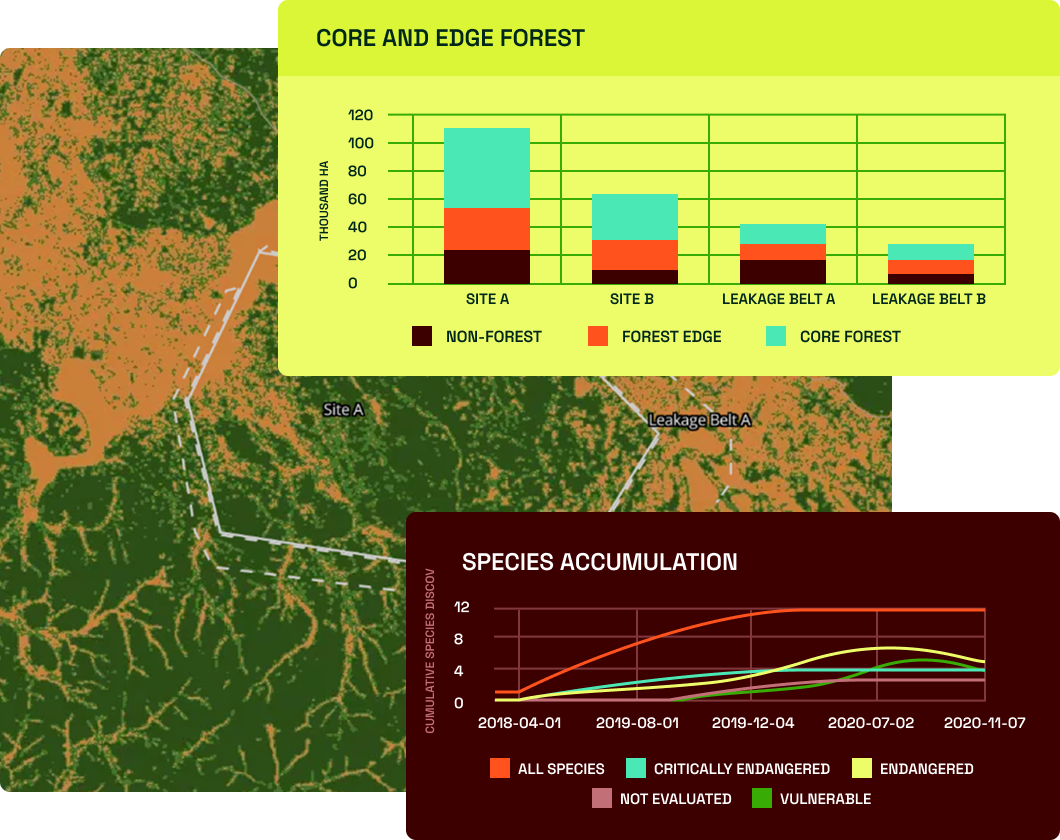Click the 12 value on species chart axis
The height and width of the screenshot is (840, 1060).
click(462, 608)
